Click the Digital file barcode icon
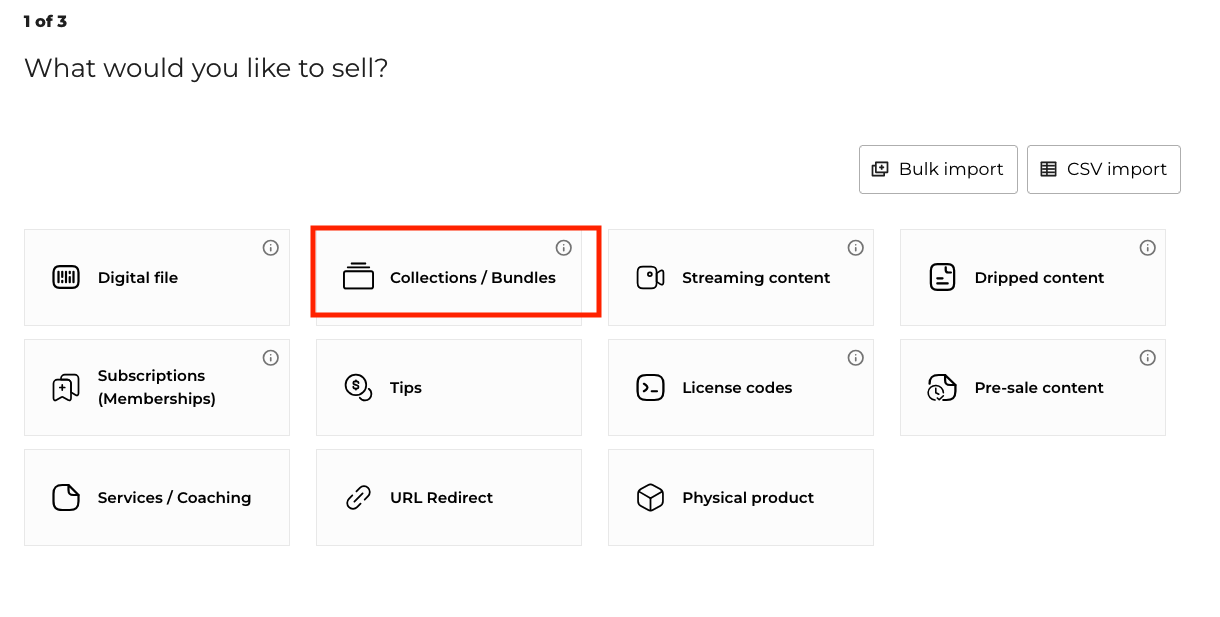 tap(66, 278)
